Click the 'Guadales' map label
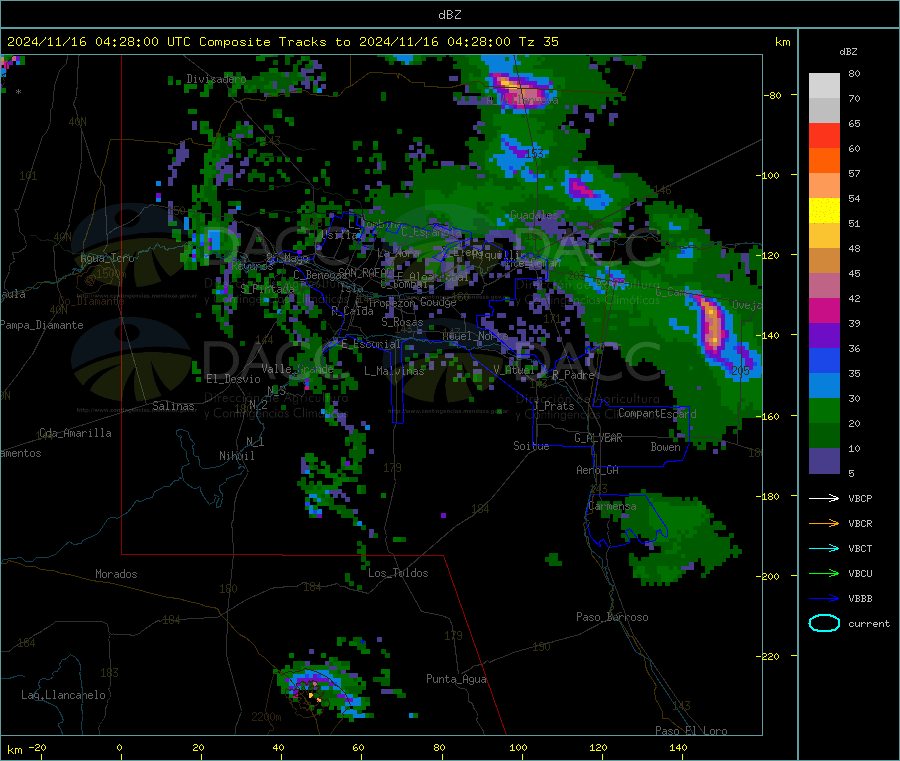Screen dimensions: 900x761 click(x=534, y=215)
